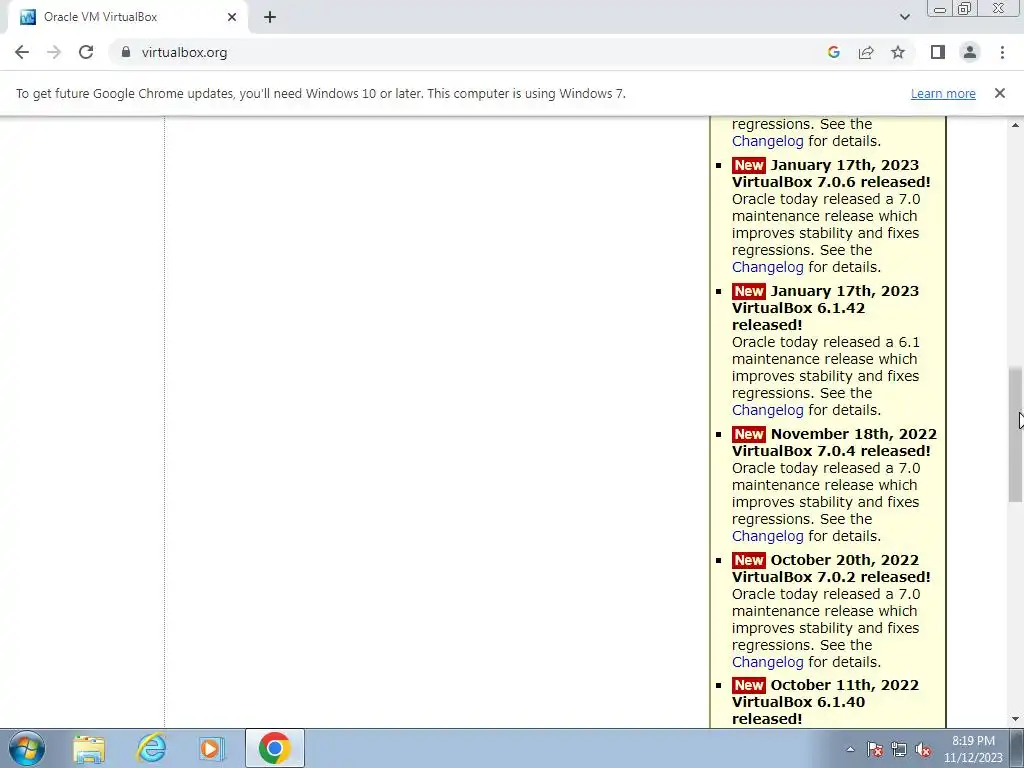This screenshot has height=768, width=1024.
Task: Reload the virtualbox.org page
Action: [x=86, y=52]
